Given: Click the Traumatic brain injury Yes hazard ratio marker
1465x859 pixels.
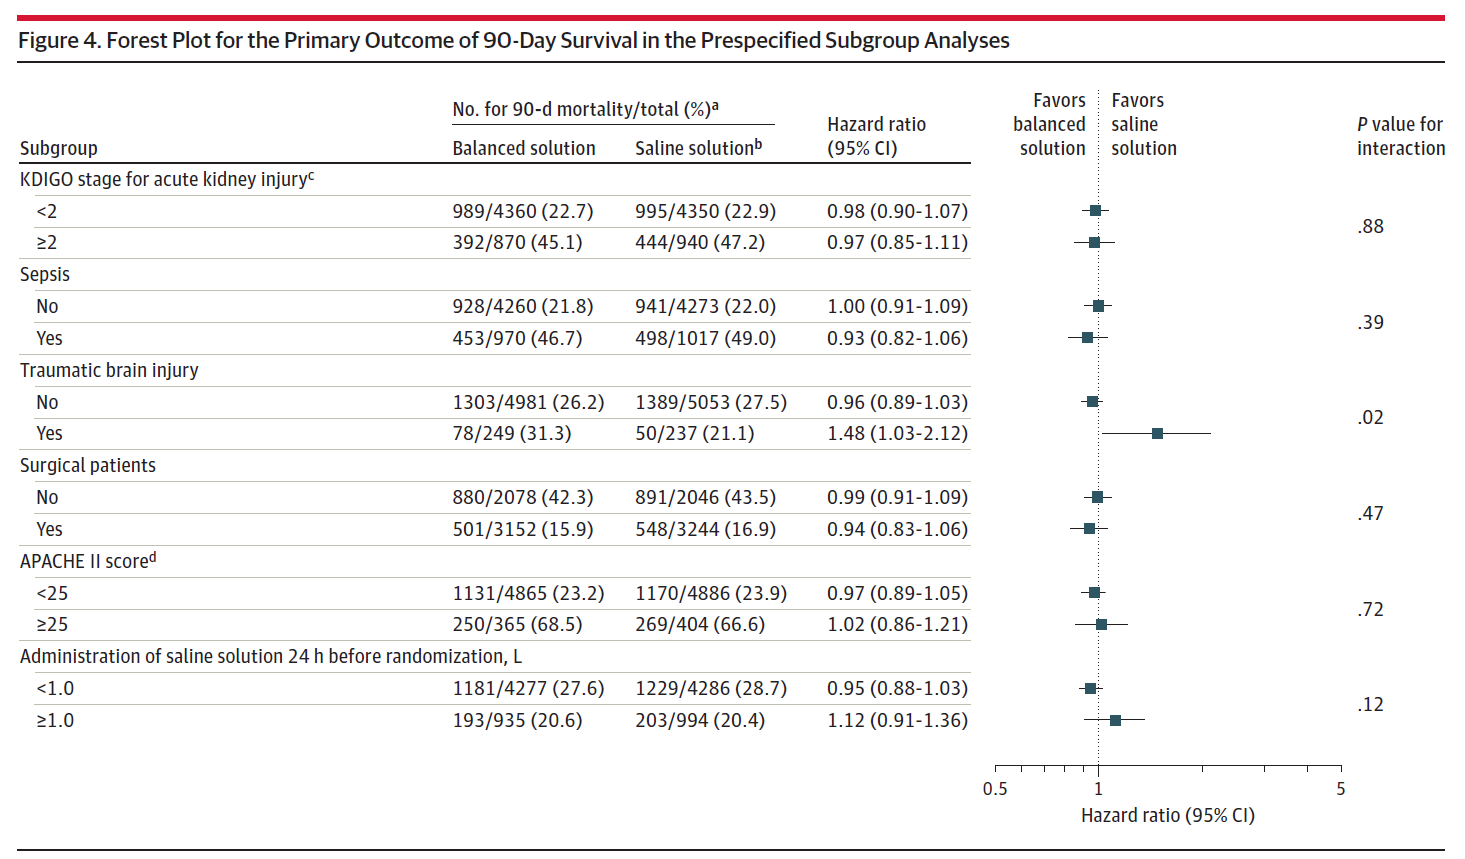Looking at the screenshot, I should click(1157, 434).
